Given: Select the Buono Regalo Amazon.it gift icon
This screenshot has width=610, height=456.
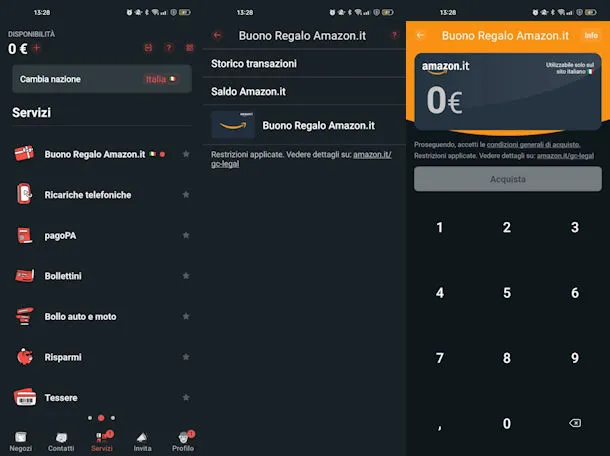Looking at the screenshot, I should [x=24, y=154].
